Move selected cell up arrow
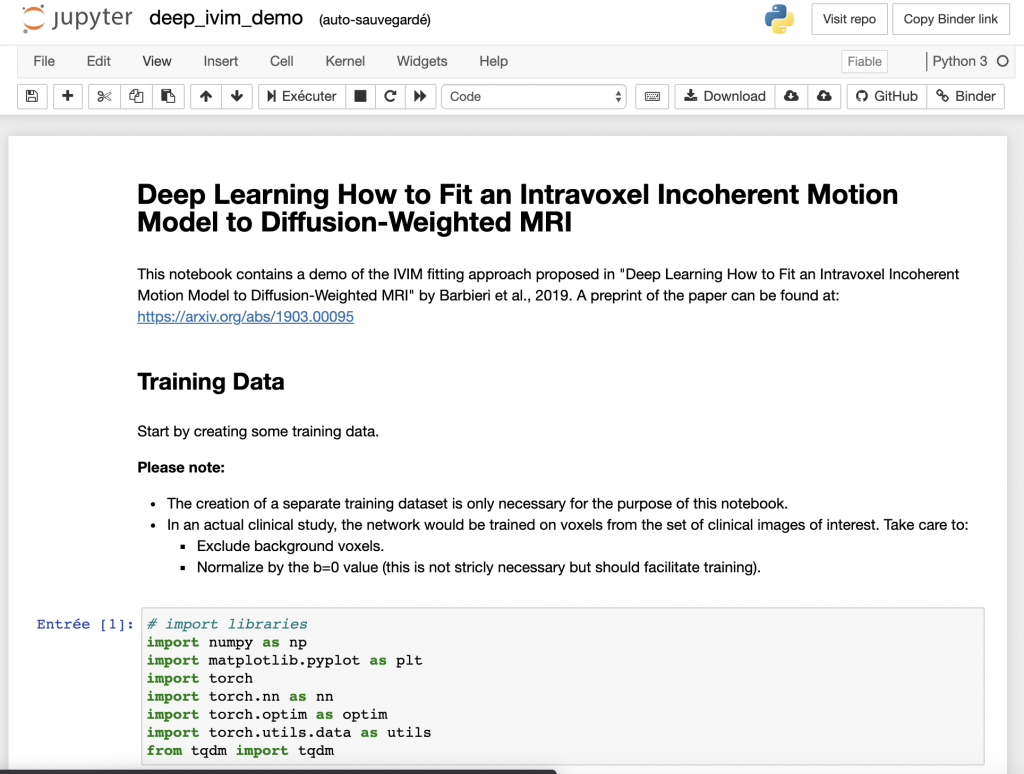This screenshot has height=774, width=1024. 205,96
